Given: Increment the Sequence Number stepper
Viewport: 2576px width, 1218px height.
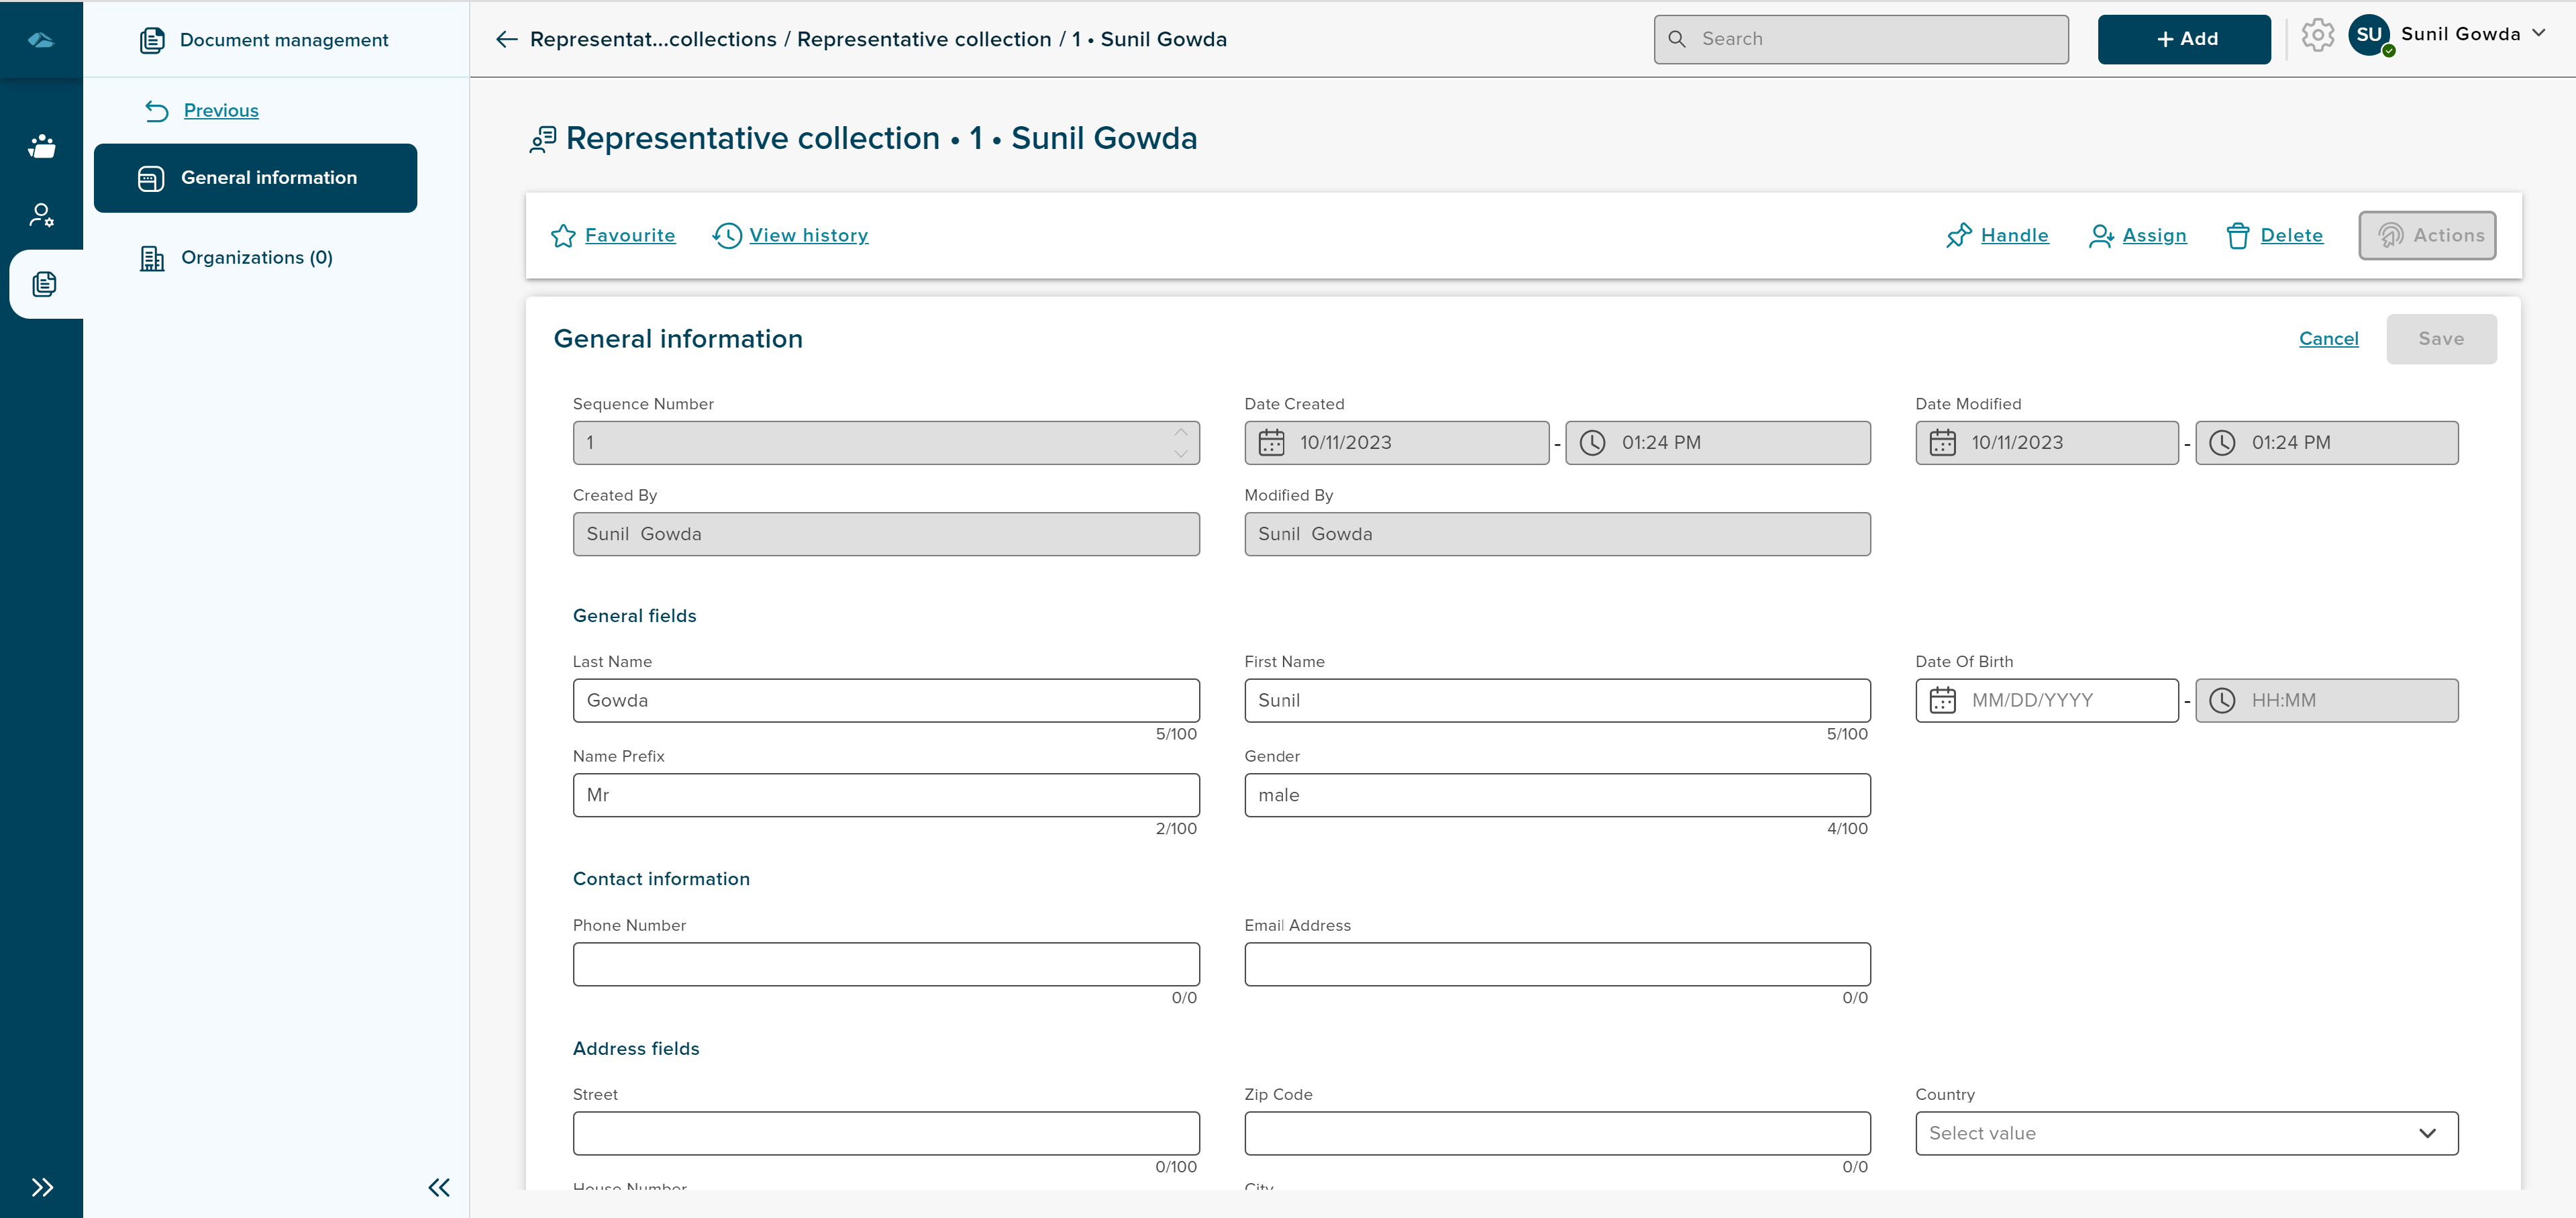Looking at the screenshot, I should (x=1181, y=432).
